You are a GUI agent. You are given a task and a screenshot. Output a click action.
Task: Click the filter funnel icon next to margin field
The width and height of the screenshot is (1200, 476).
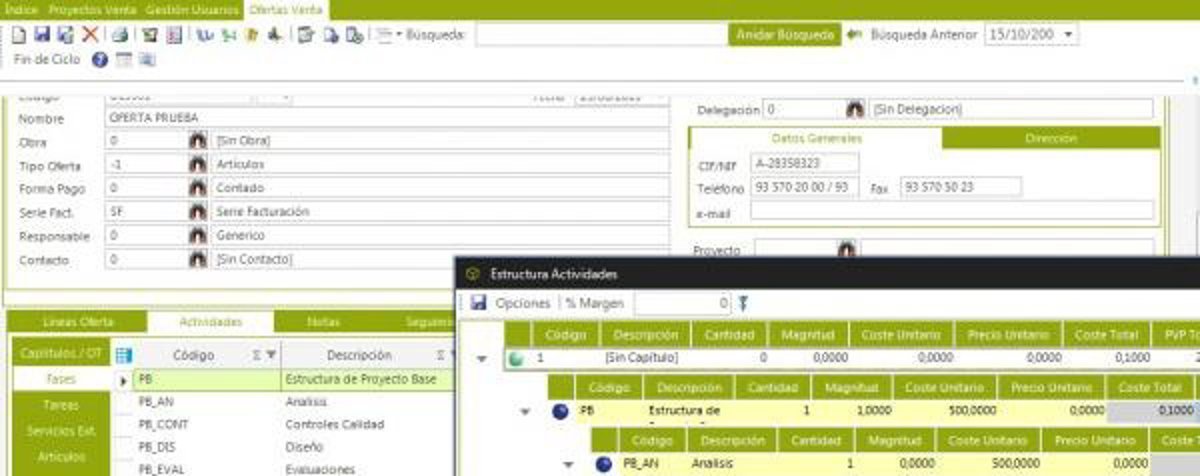(x=743, y=303)
